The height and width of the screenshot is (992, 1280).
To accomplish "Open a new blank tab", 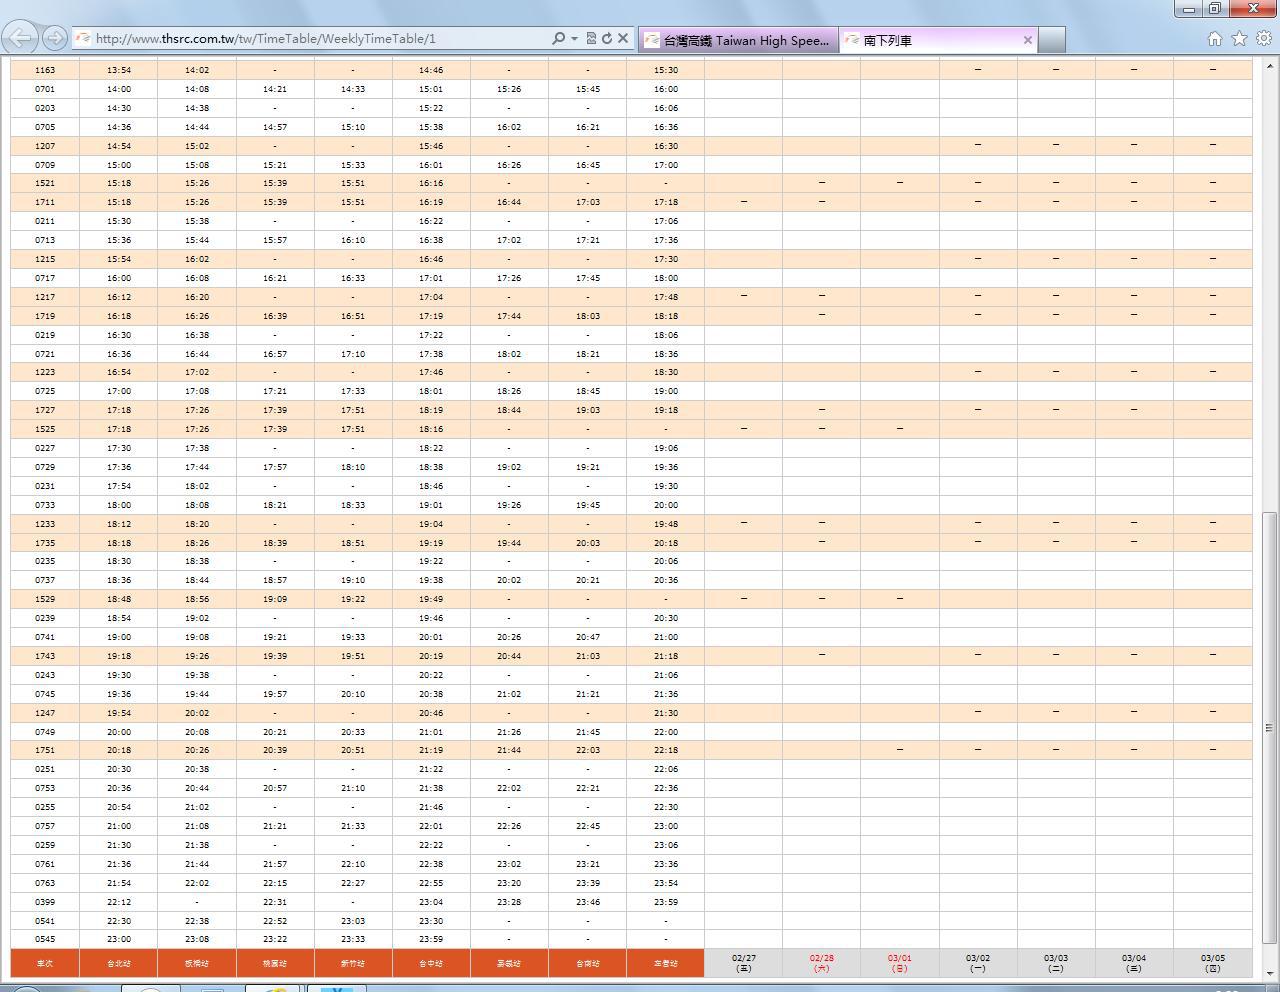I will 1052,40.
